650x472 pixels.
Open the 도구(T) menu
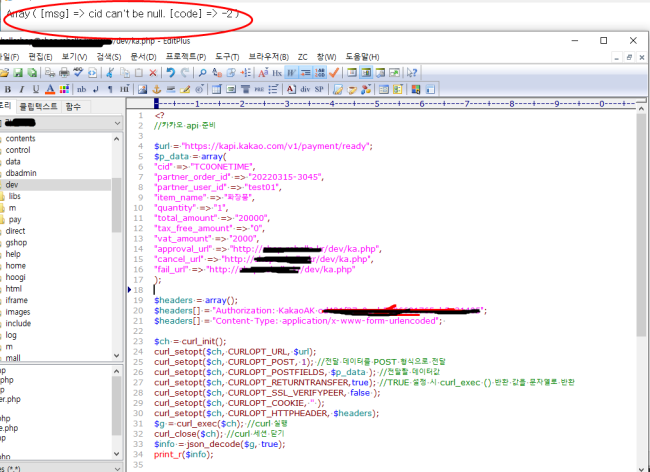227,57
